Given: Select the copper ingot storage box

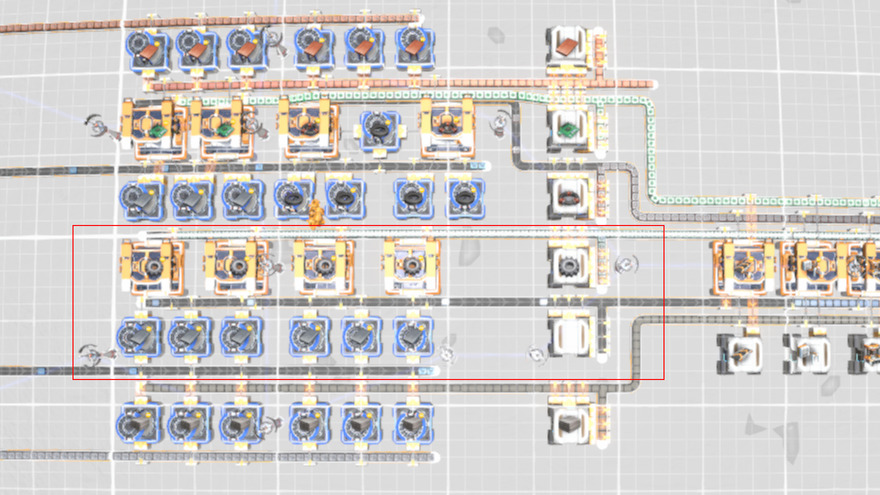Looking at the screenshot, I should pyautogui.click(x=567, y=46).
